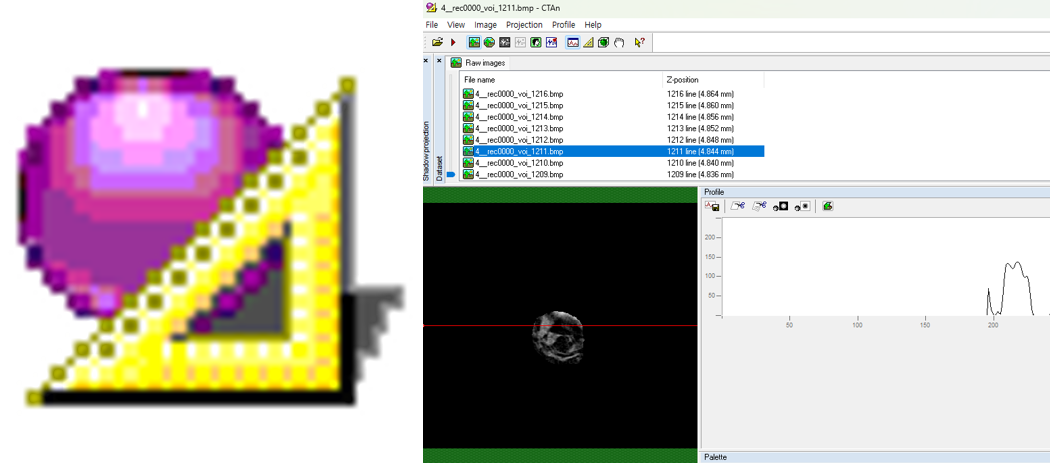1050x463 pixels.
Task: Switch to the Binary selection toolbar icon
Action: (505, 42)
